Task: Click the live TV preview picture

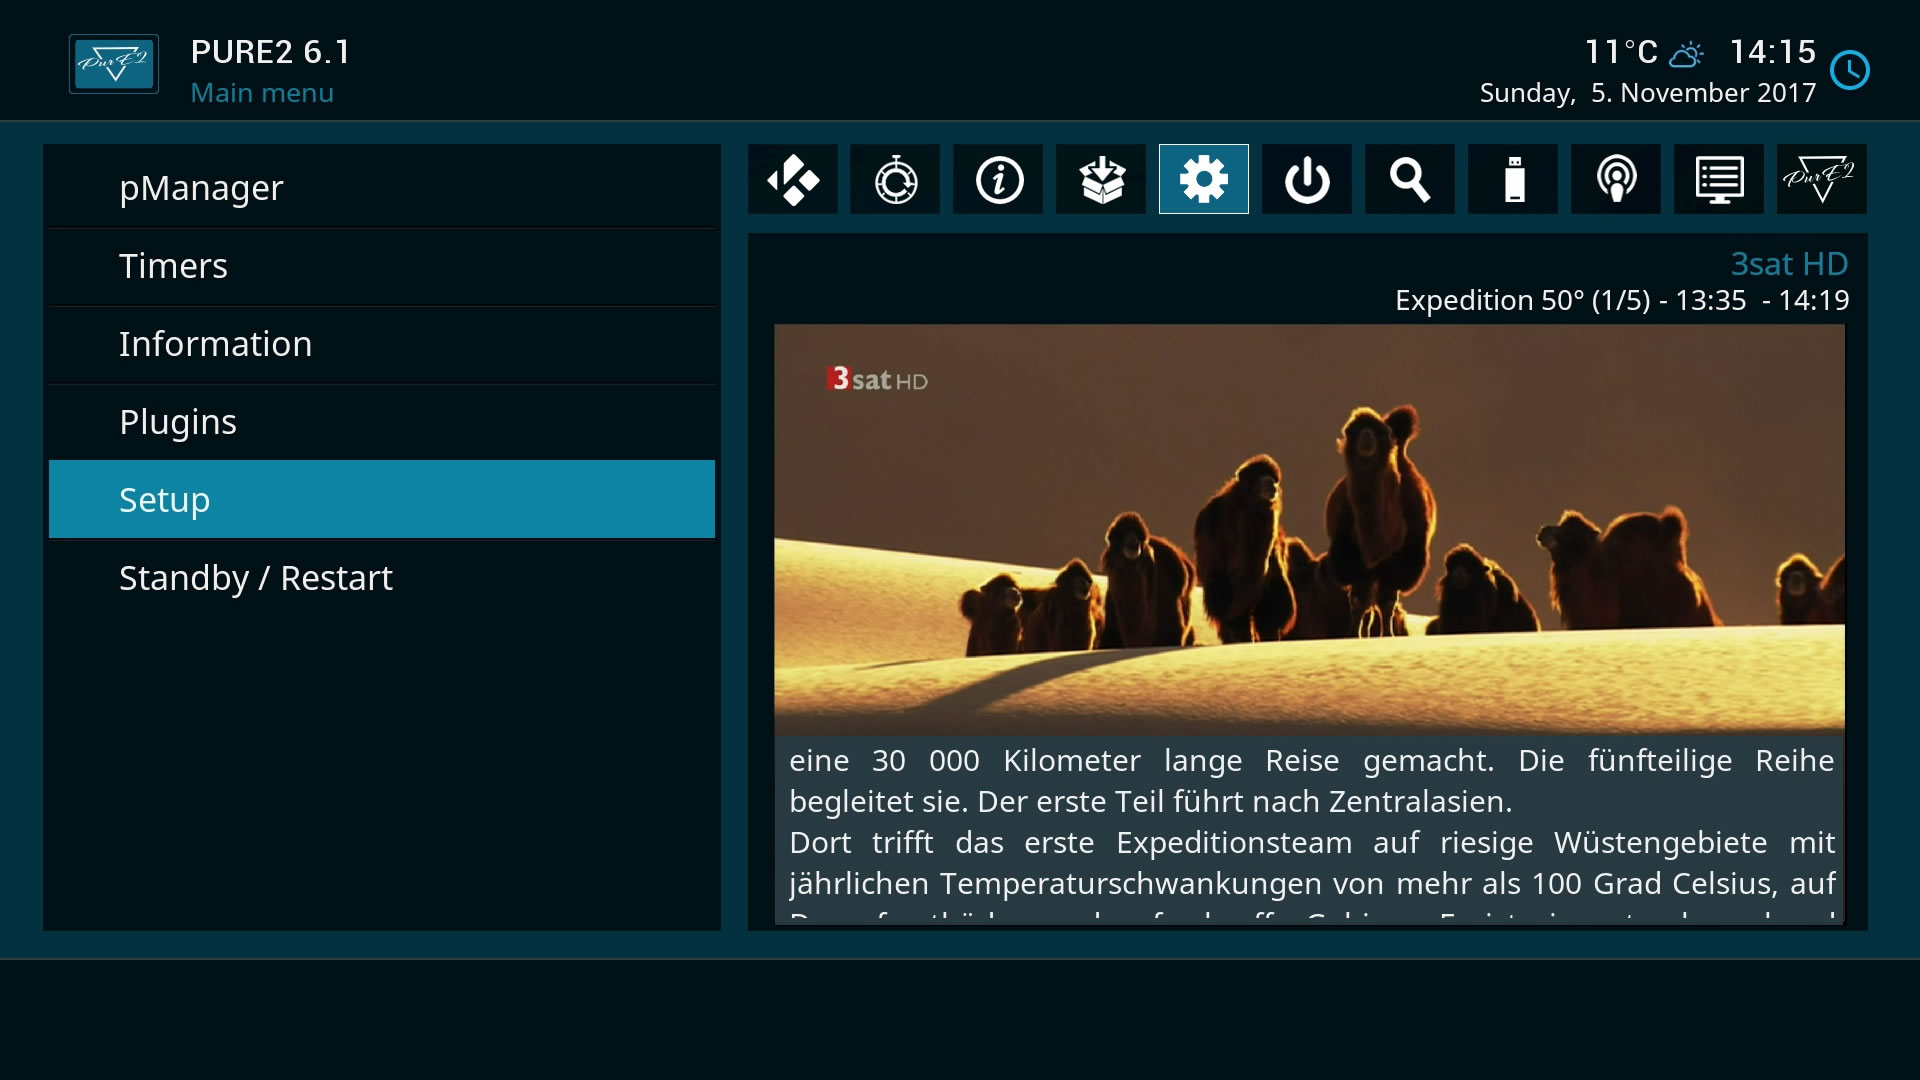Action: click(x=1309, y=529)
